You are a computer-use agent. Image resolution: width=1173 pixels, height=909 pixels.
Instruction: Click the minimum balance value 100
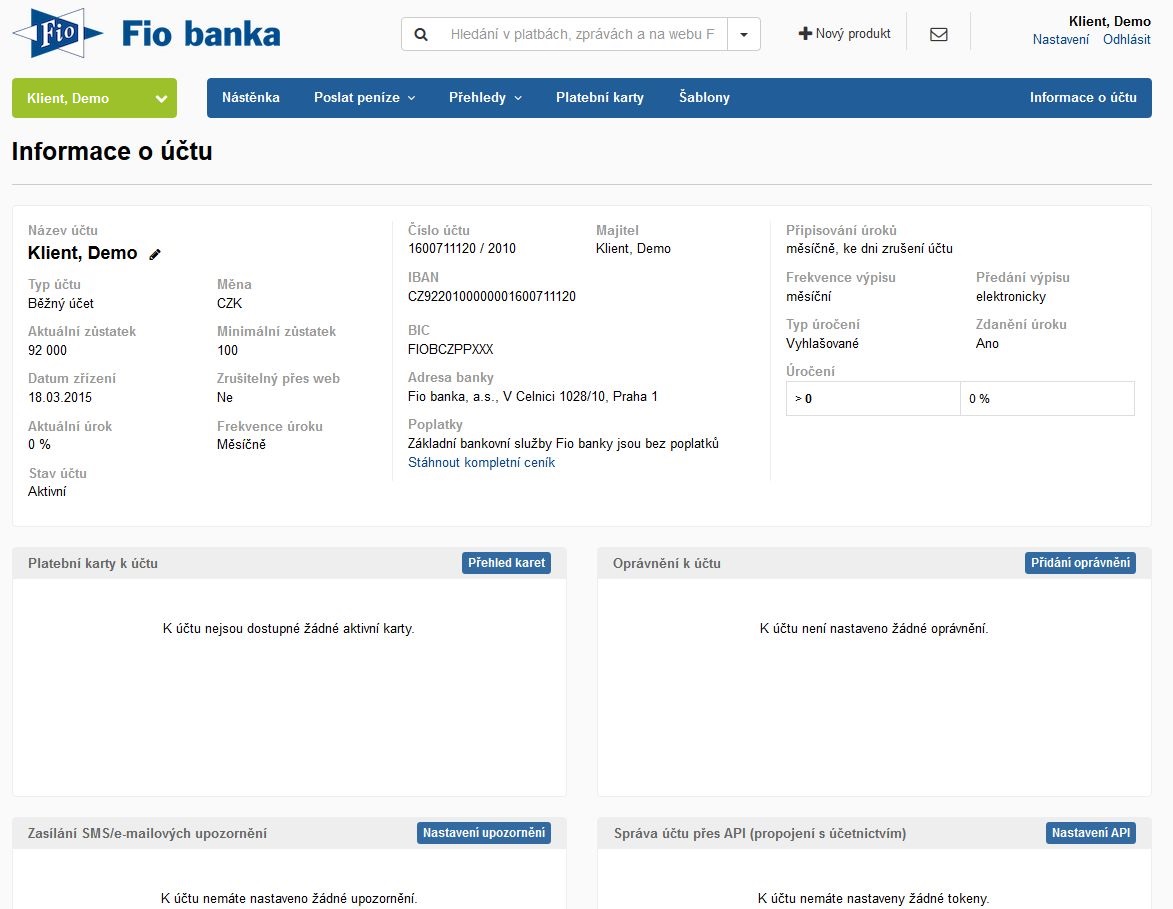[227, 350]
